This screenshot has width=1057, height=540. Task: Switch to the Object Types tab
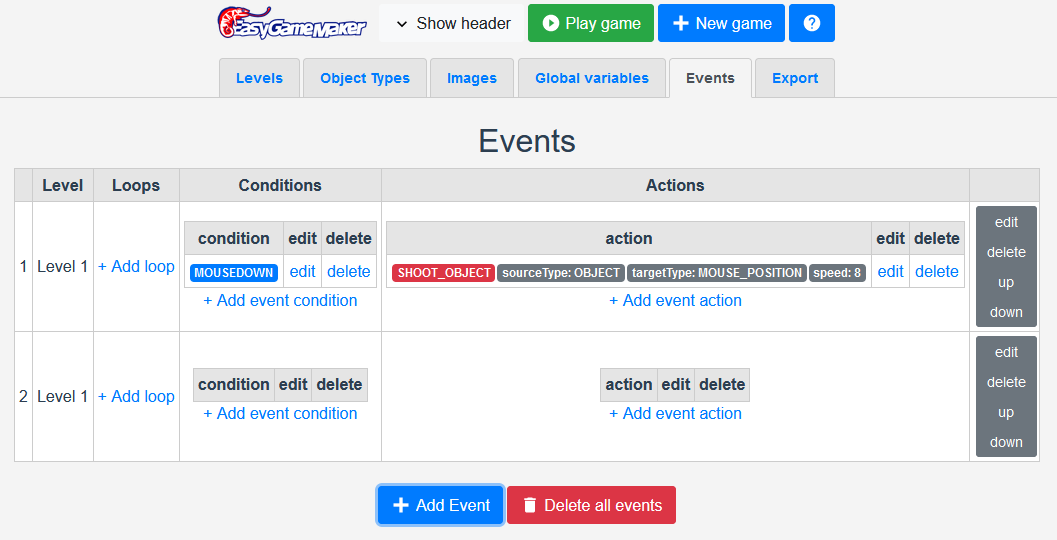coord(364,78)
